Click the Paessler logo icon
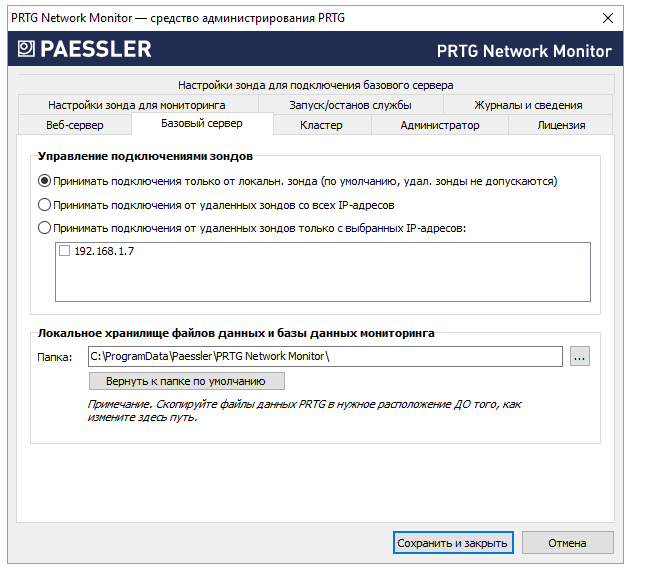645x581 pixels. coord(26,49)
